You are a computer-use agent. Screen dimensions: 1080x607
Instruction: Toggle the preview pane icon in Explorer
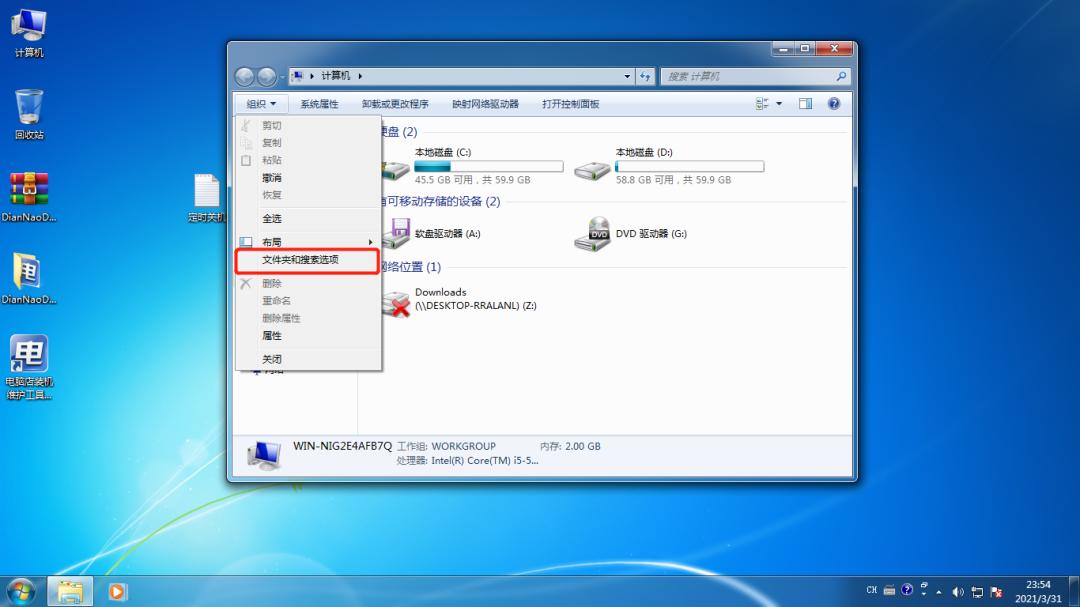point(805,103)
